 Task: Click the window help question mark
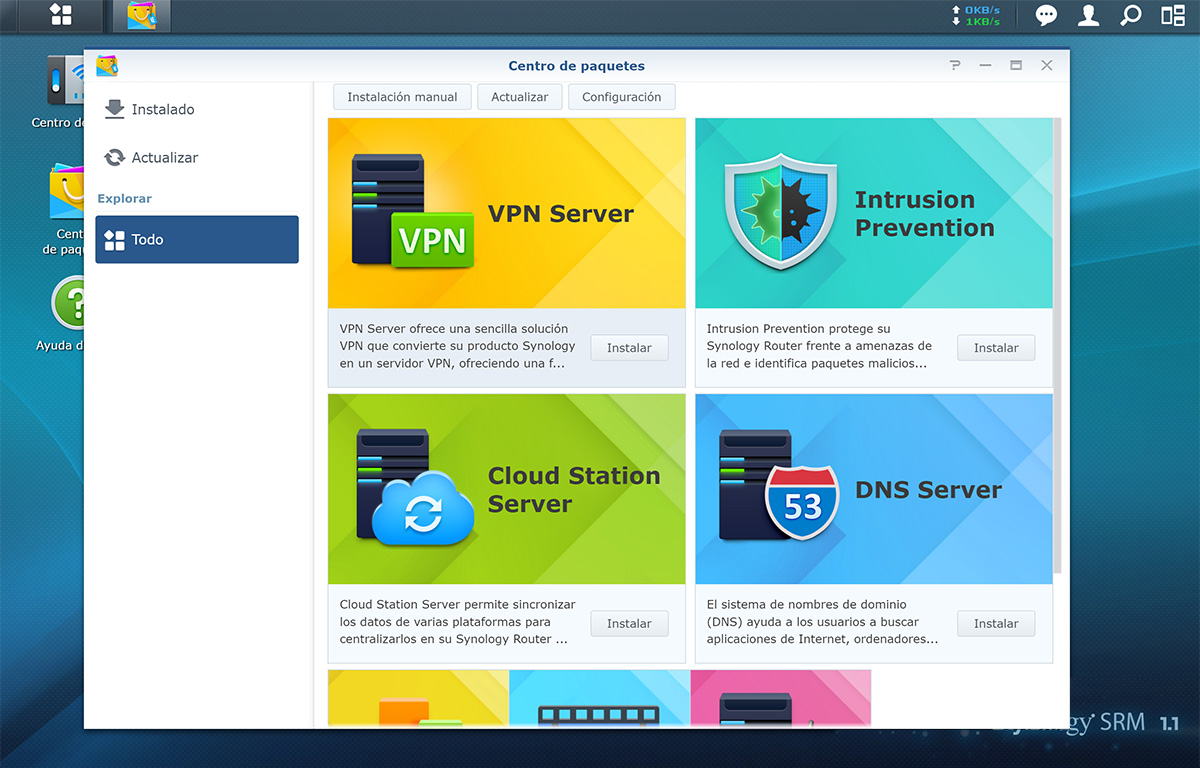[955, 65]
